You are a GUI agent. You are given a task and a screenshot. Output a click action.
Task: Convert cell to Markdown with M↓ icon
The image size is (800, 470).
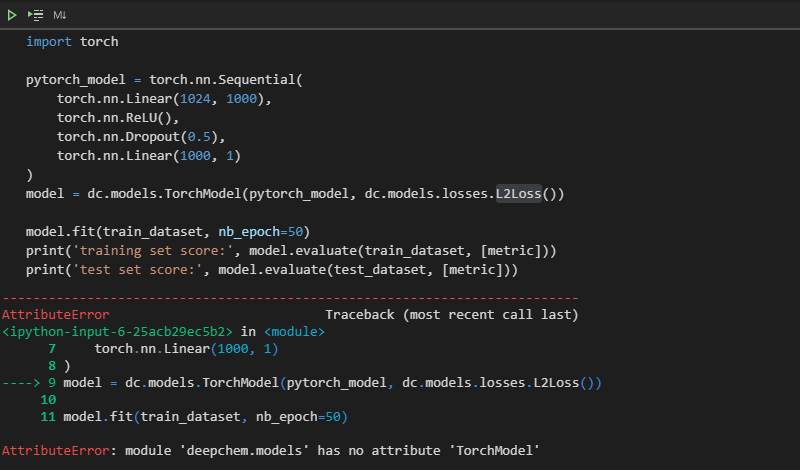tap(60, 15)
